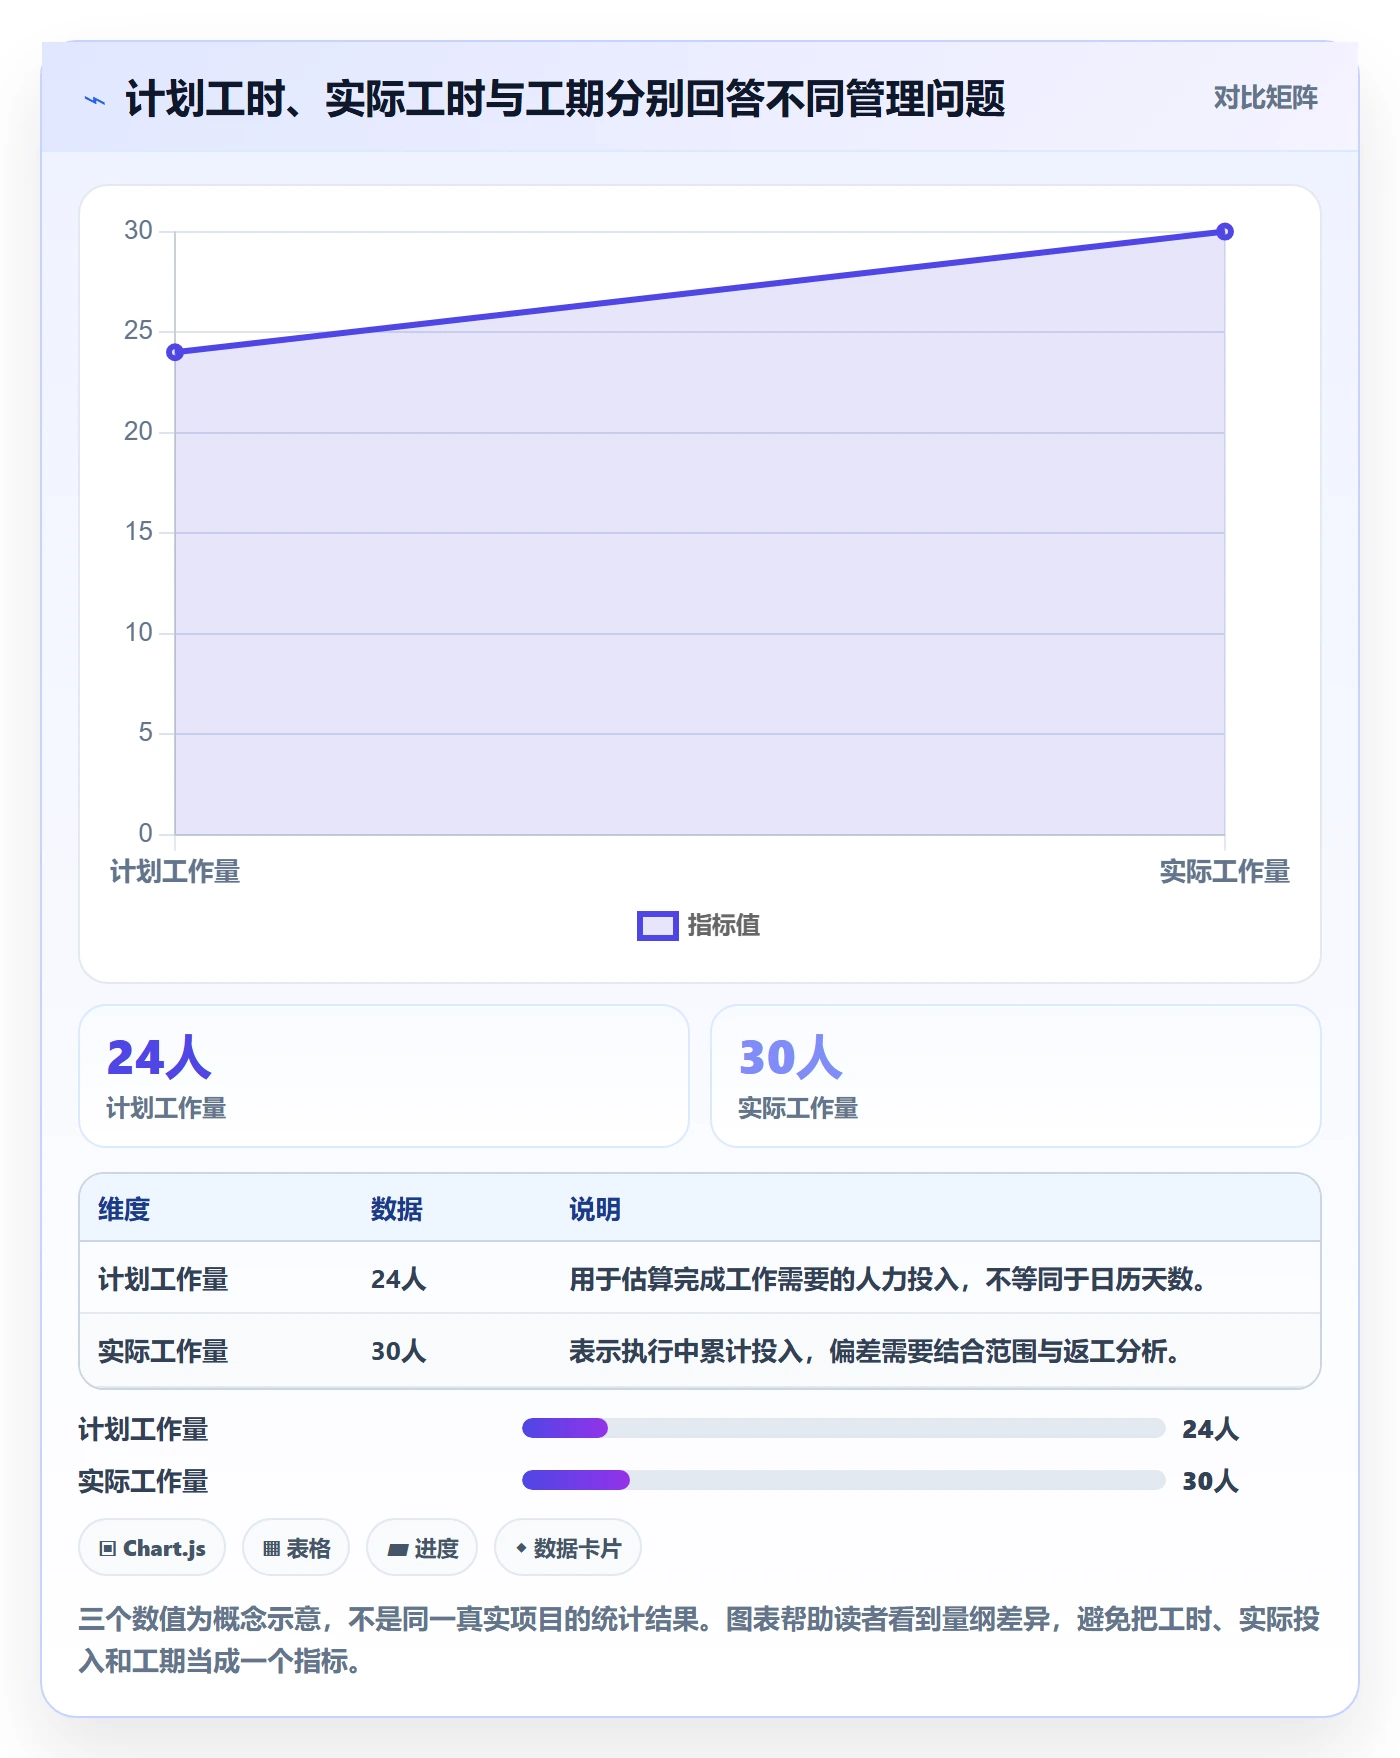Click the 30人 figure in the data card
This screenshot has height=1758, width=1400.
791,1058
